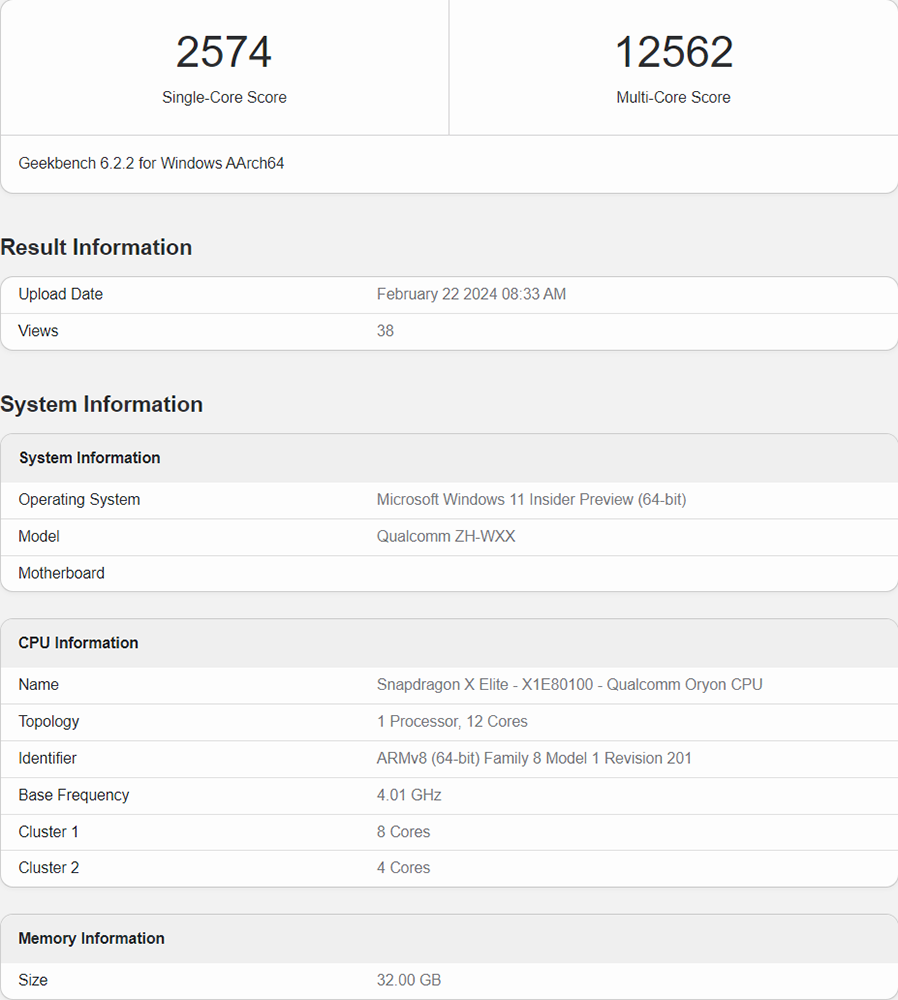Click the Cluster 2 value 4 Cores
Screen dimensions: 898x1000
(403, 867)
